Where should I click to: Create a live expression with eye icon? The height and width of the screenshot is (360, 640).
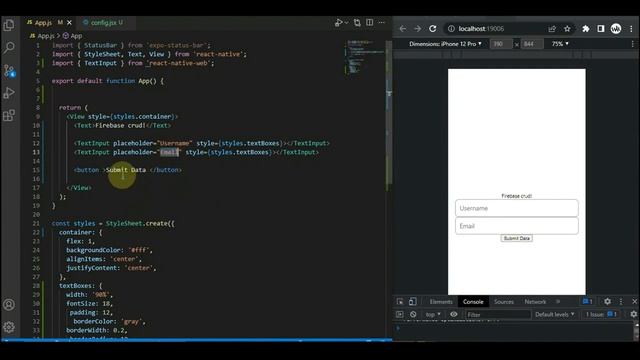pos(453,314)
